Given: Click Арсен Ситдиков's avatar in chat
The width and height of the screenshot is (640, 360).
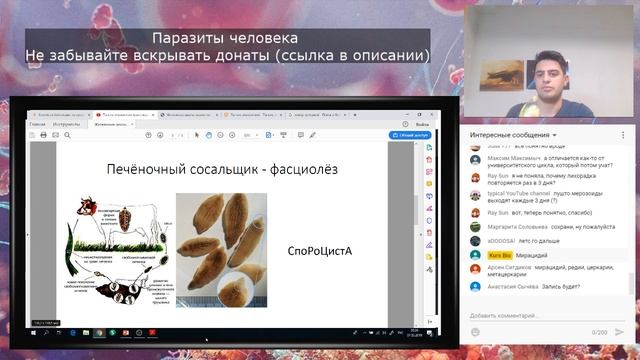Looking at the screenshot, I should pos(475,269).
